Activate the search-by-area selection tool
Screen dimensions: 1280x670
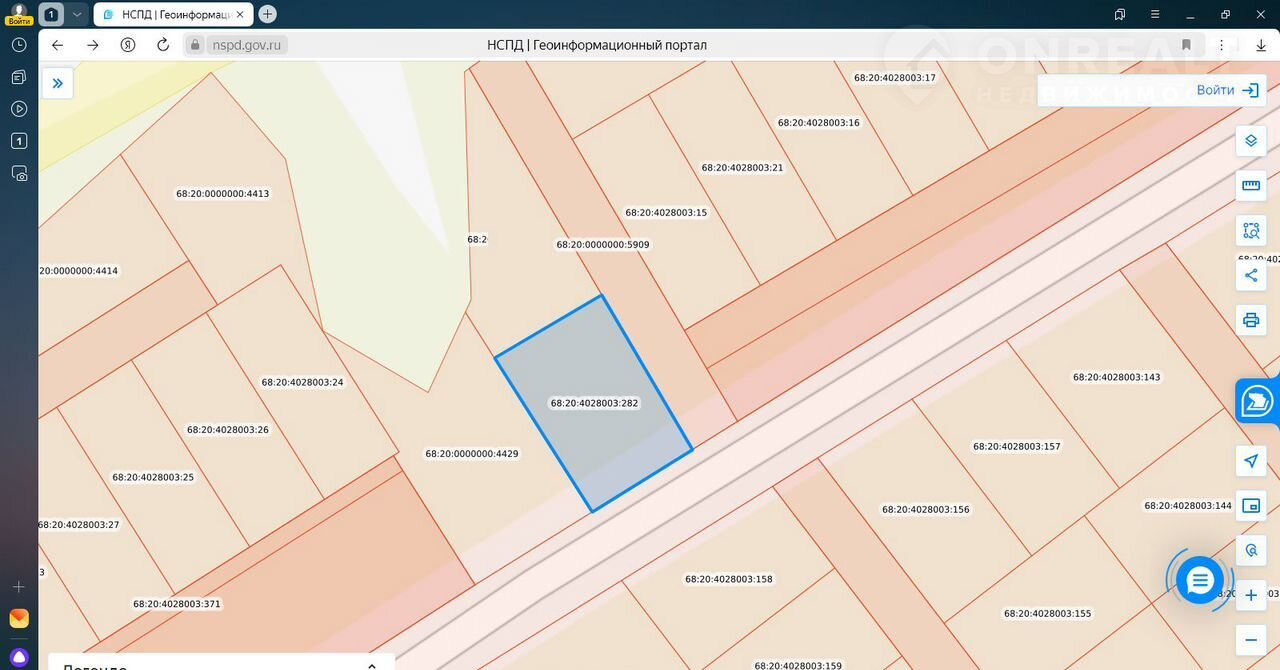tap(1250, 230)
